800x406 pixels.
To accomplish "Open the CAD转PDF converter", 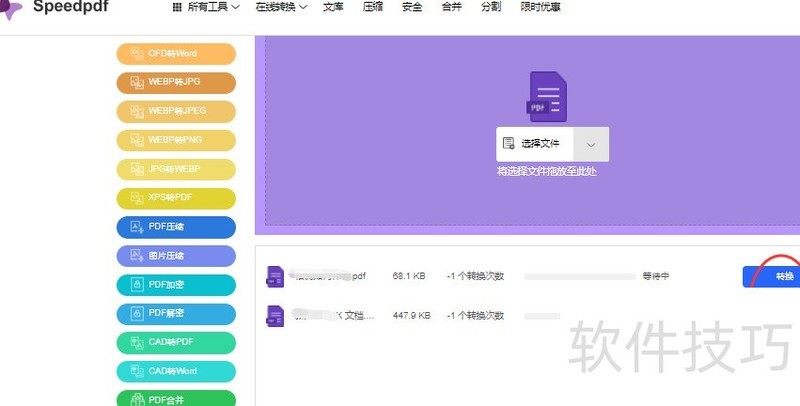I will click(x=176, y=343).
